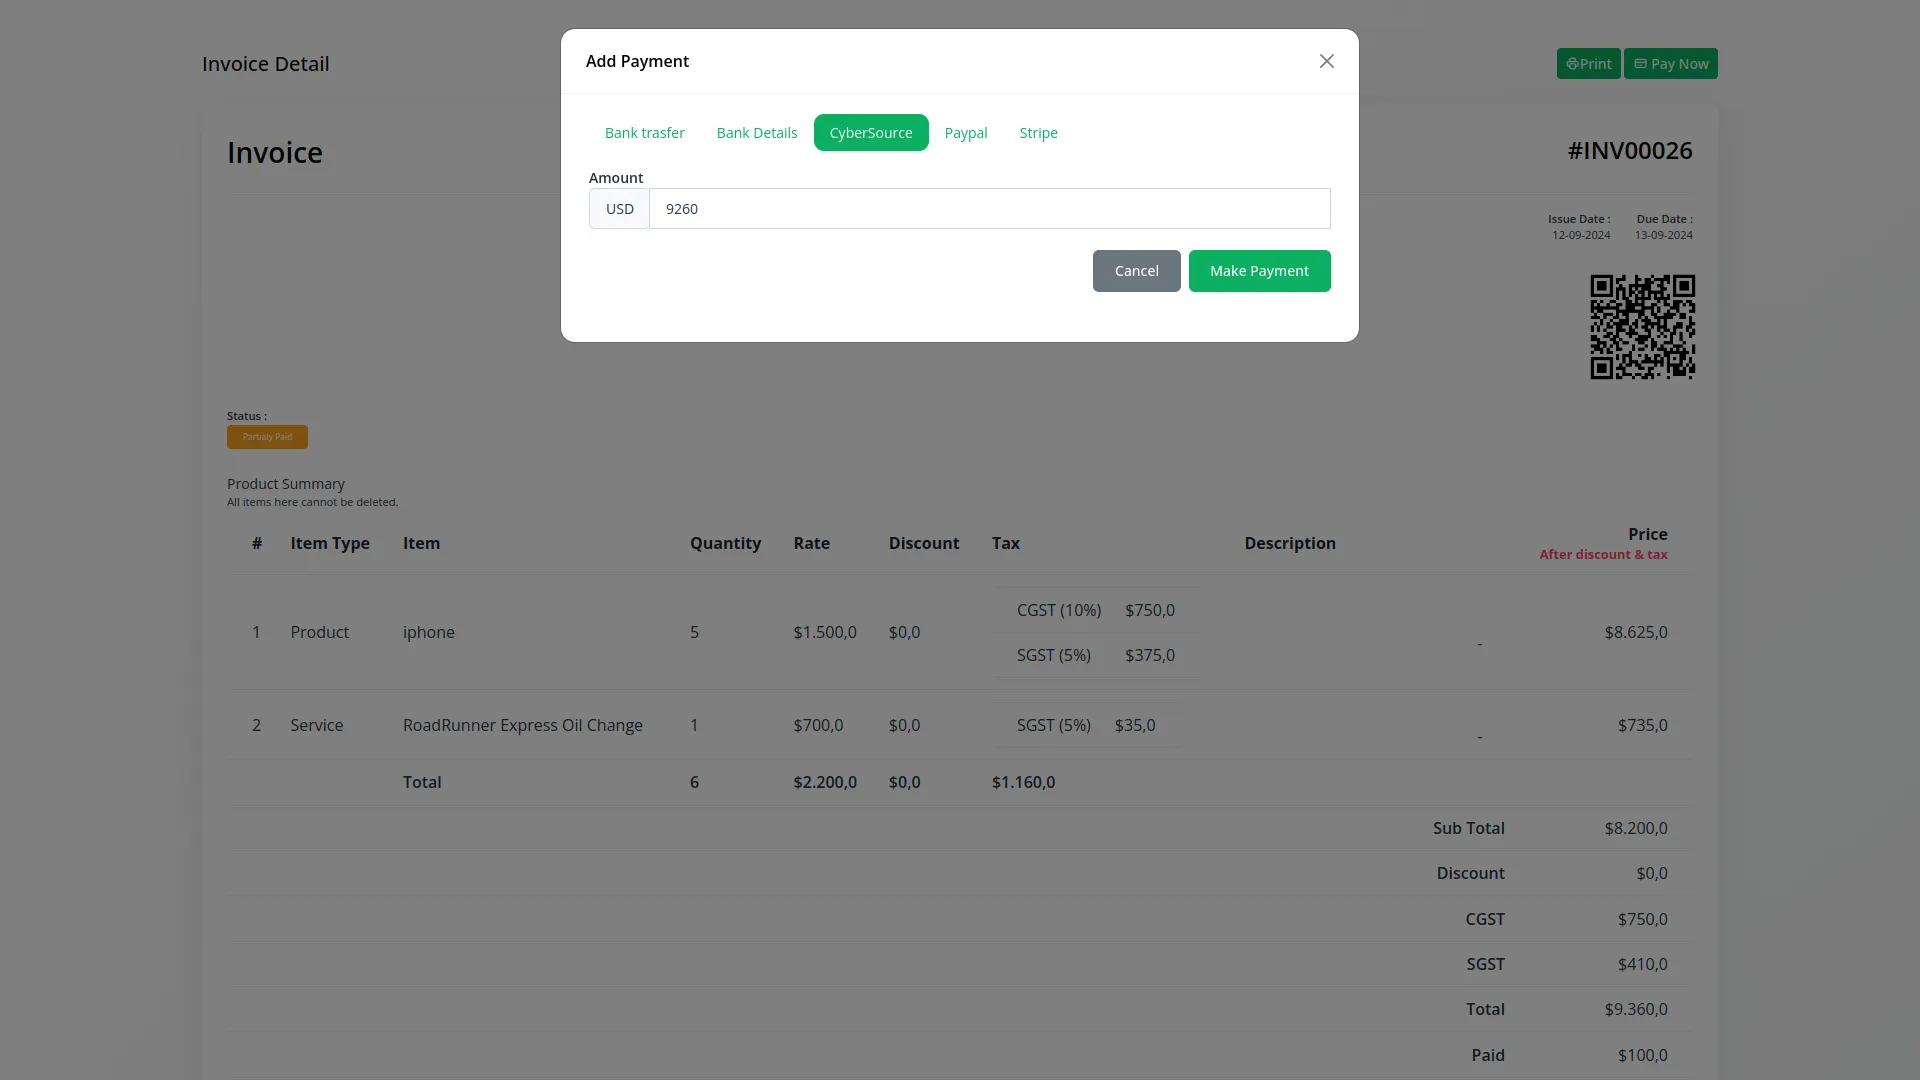
Task: Close the Add Payment dialog with the X
Action: click(x=1326, y=61)
